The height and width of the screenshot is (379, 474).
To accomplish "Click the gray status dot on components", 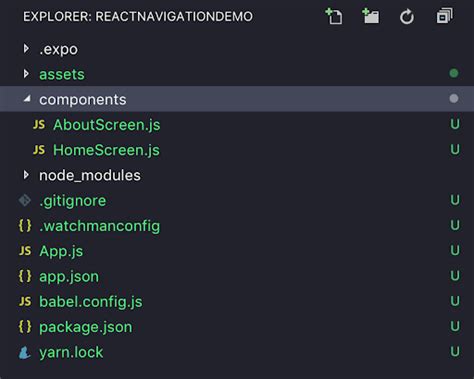I will [454, 99].
